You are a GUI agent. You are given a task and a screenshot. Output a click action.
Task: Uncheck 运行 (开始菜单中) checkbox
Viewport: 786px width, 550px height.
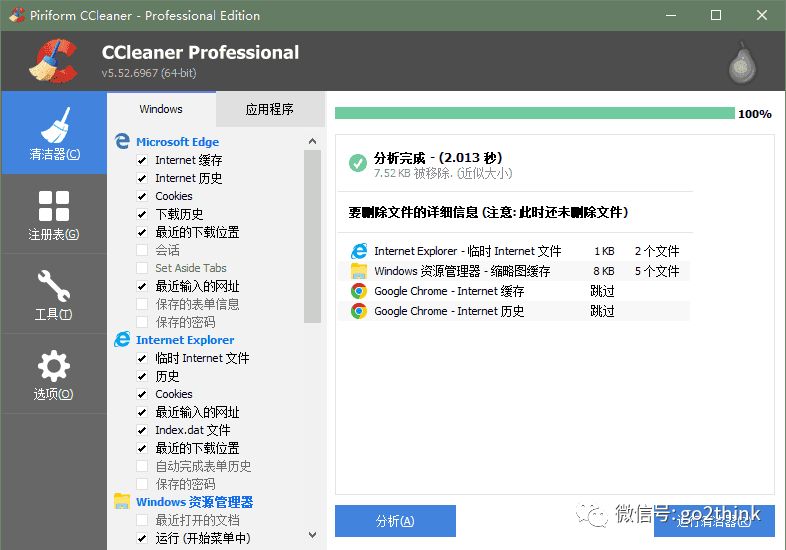point(142,538)
